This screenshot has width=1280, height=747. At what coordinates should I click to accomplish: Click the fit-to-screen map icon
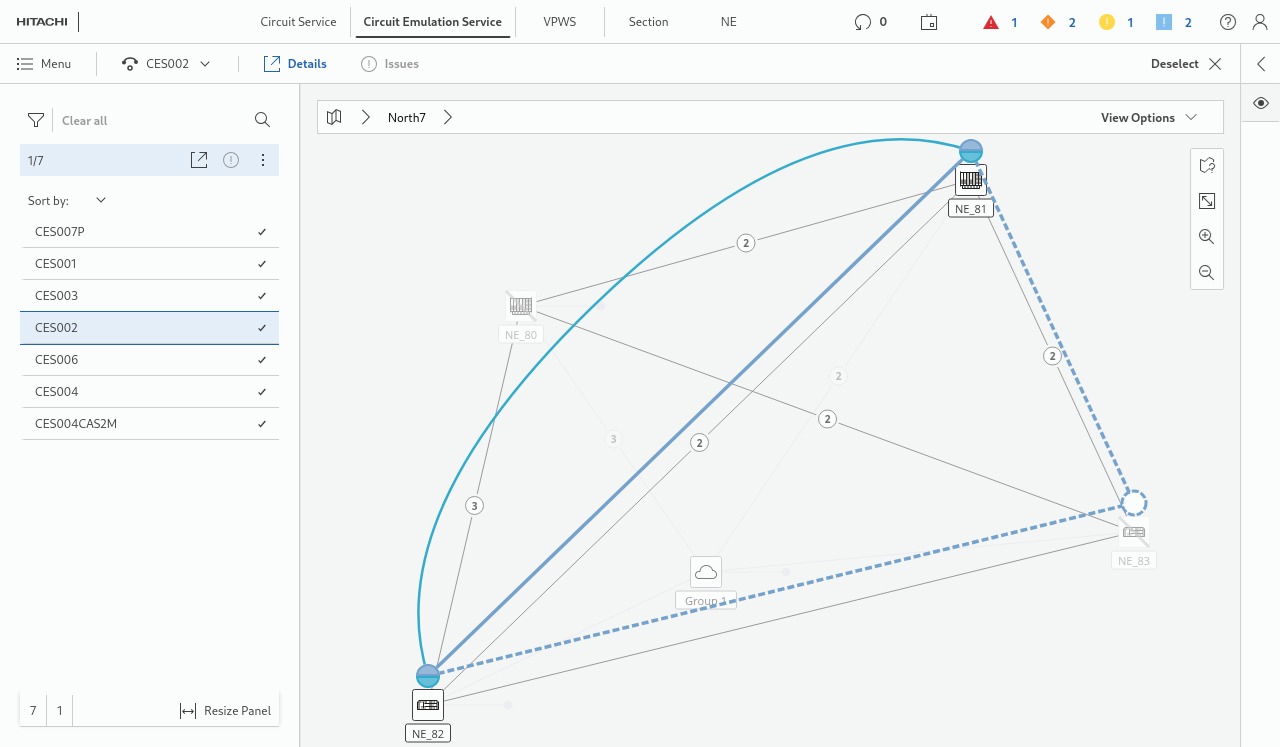[1207, 201]
